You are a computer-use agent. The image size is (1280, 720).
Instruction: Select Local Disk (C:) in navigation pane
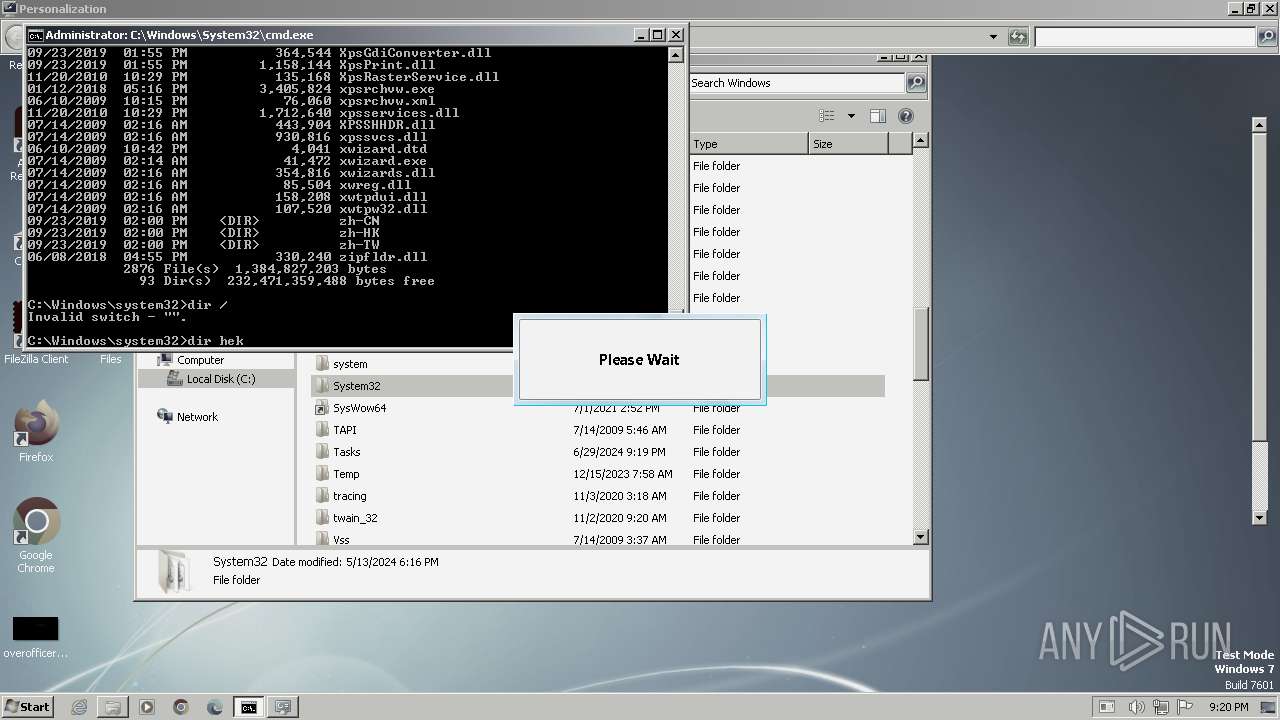click(x=215, y=379)
